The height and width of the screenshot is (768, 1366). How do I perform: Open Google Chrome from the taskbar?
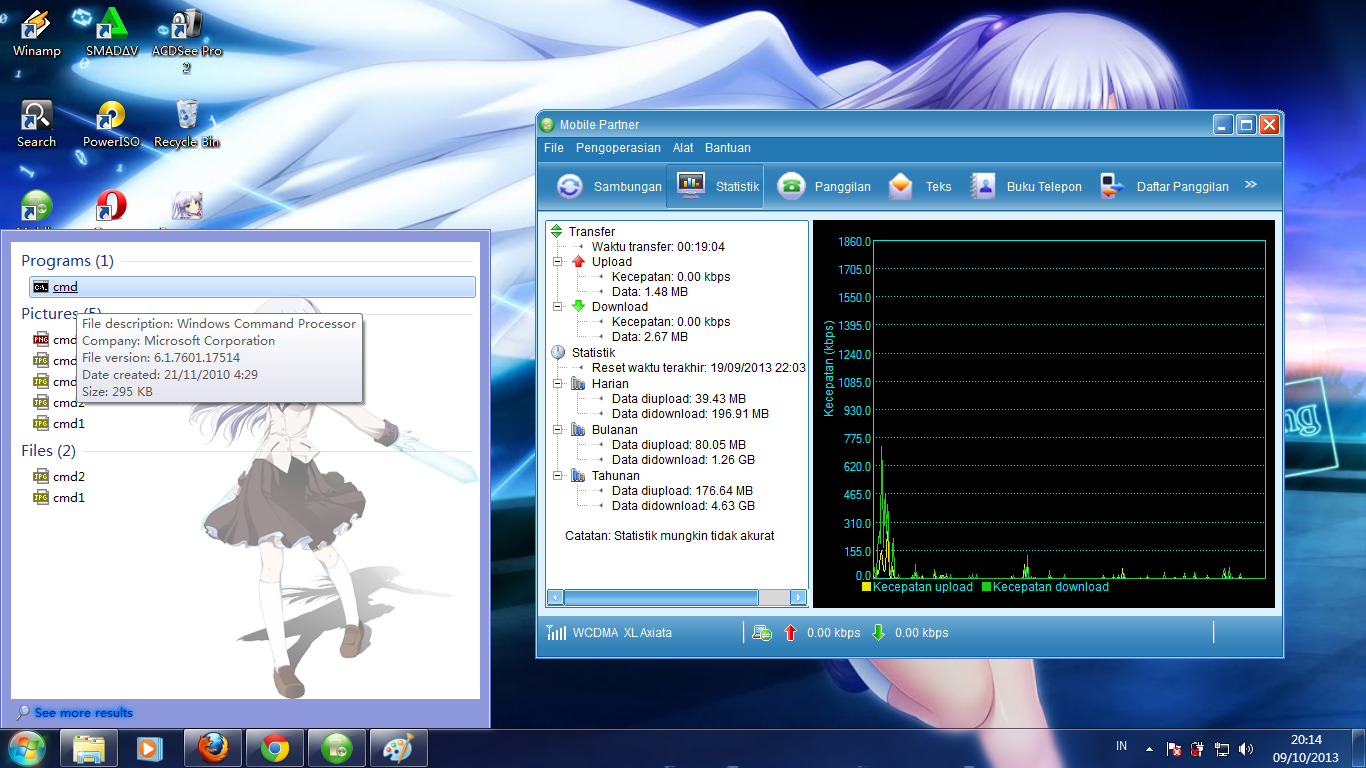tap(275, 748)
